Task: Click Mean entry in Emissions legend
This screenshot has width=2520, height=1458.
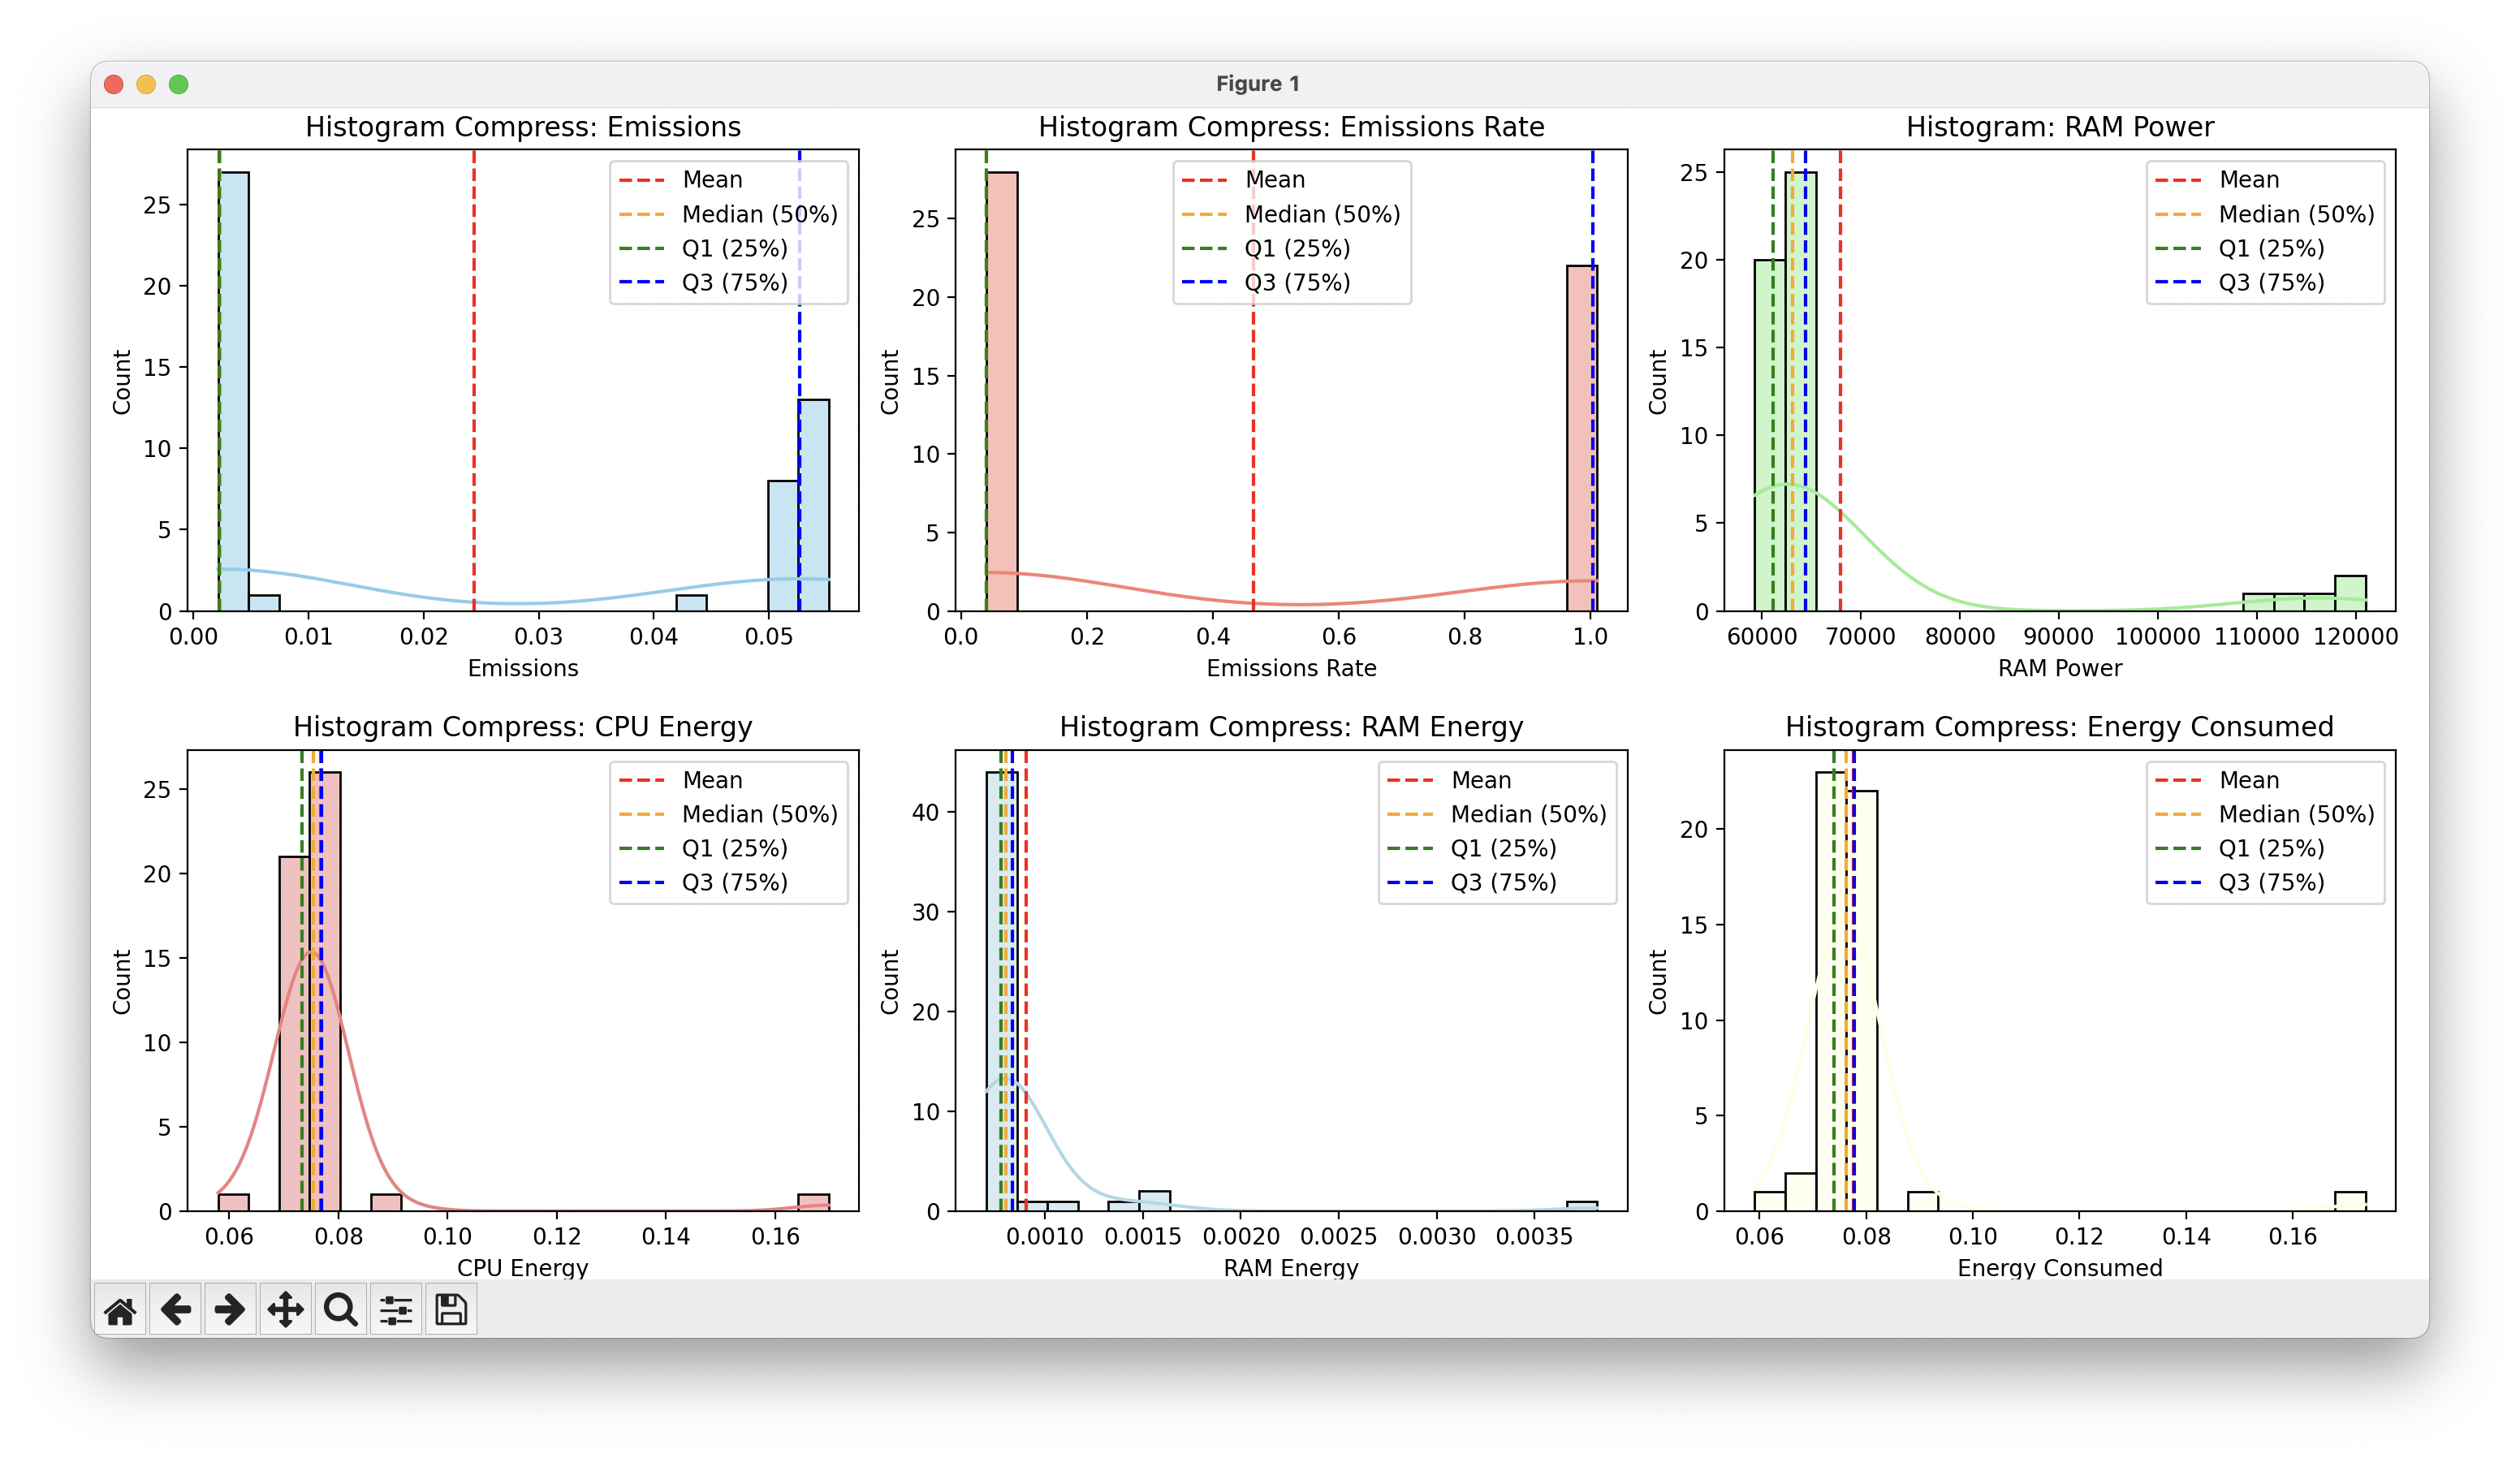Action: [712, 180]
